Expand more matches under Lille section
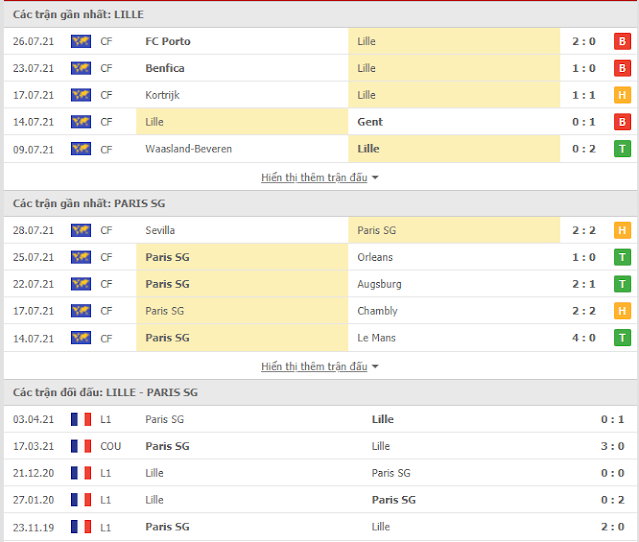 pos(314,178)
